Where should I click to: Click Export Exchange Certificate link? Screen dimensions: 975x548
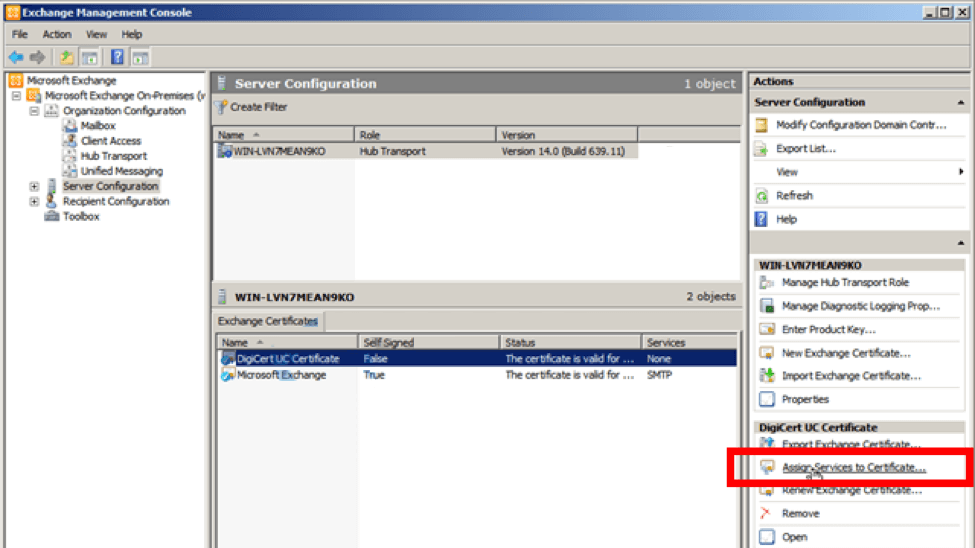(851, 444)
